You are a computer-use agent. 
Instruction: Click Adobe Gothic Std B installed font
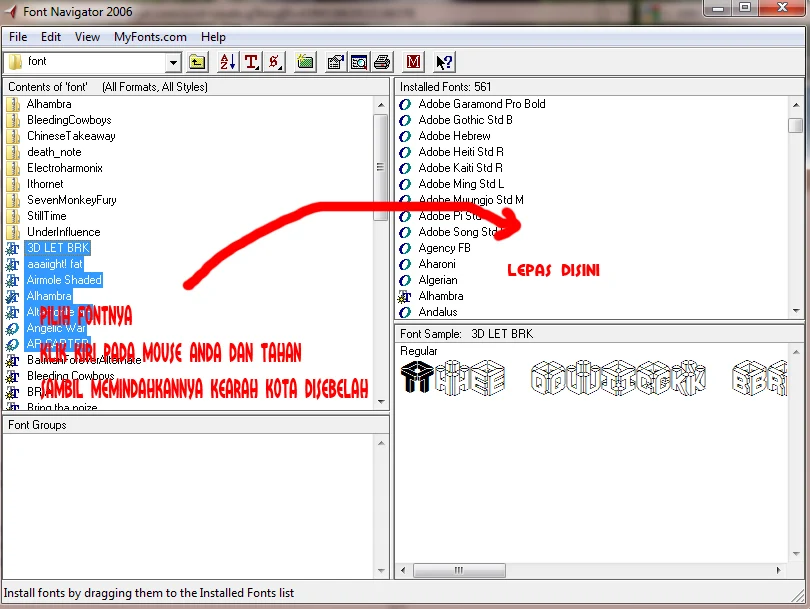(465, 120)
